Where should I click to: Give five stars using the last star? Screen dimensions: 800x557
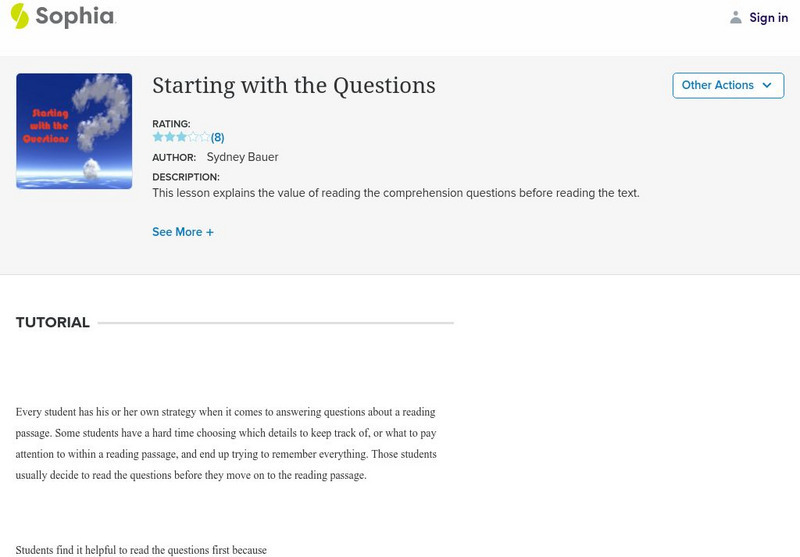tap(204, 137)
